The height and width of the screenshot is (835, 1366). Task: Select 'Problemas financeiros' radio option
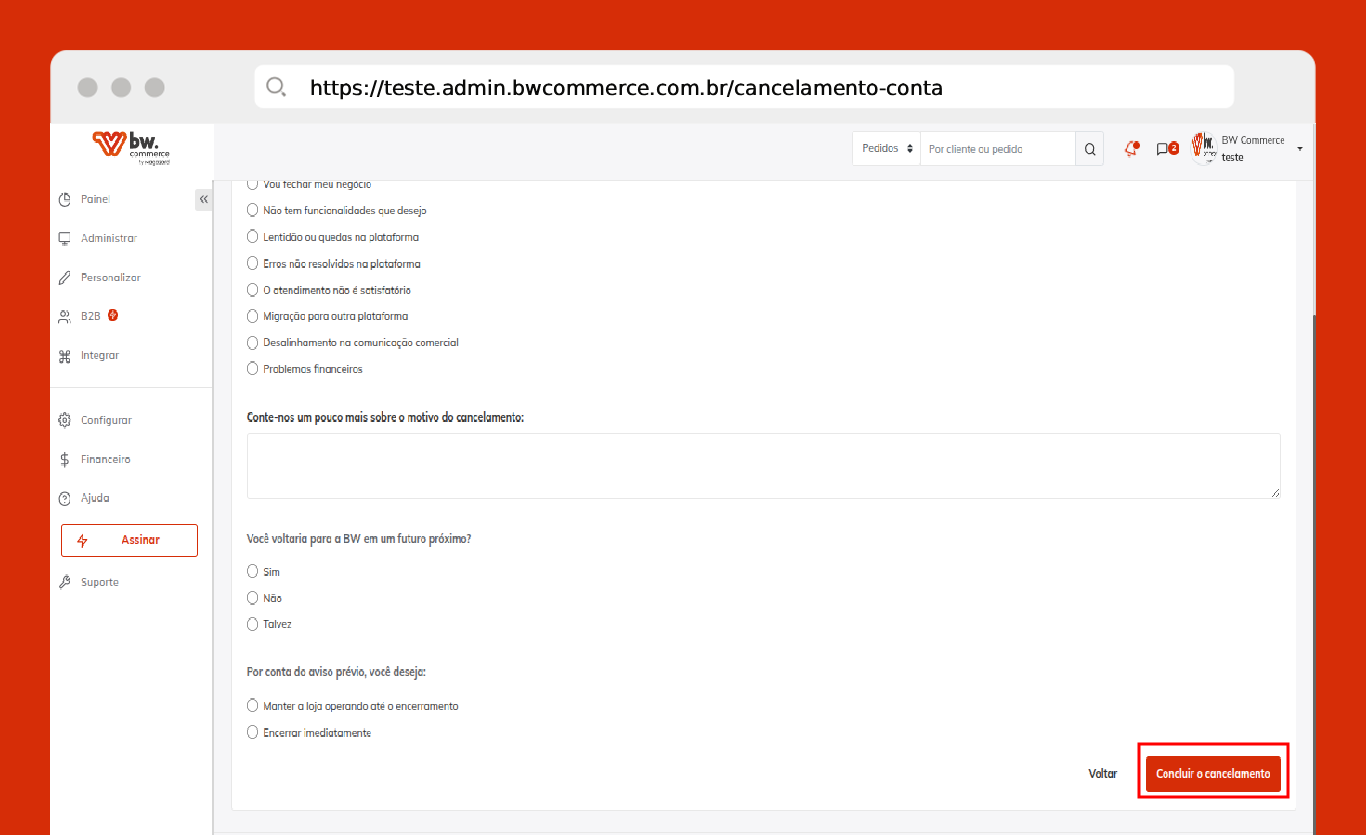point(253,369)
